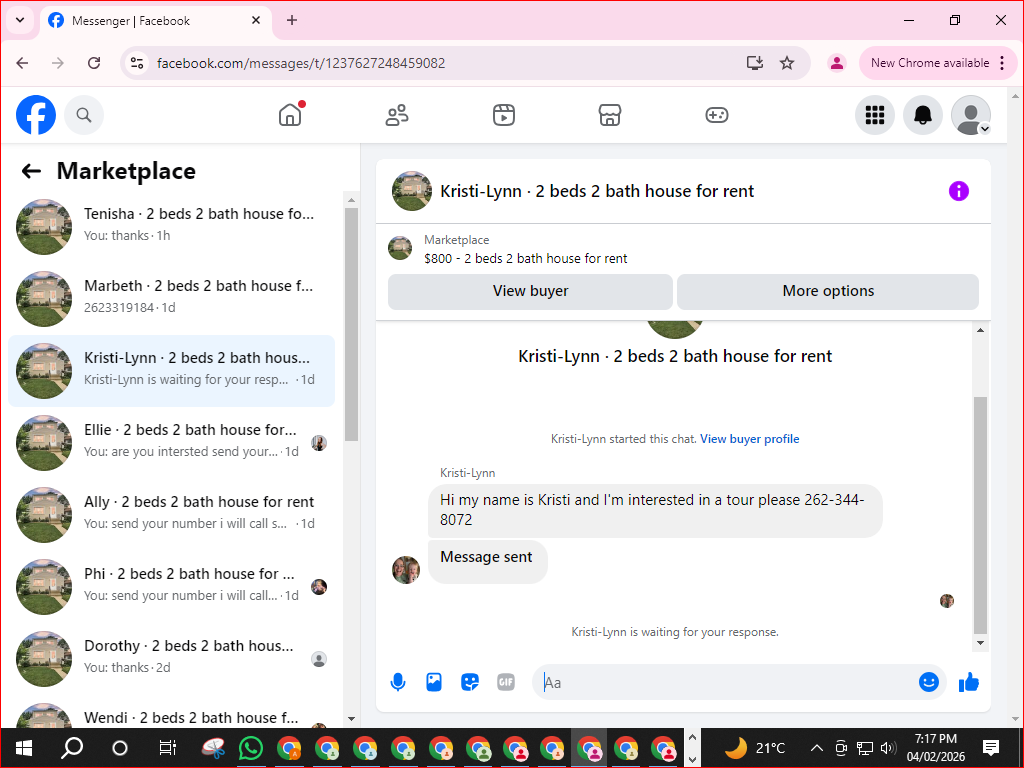Open the Friends icon in top navigation
The height and width of the screenshot is (768, 1024).
pos(397,115)
